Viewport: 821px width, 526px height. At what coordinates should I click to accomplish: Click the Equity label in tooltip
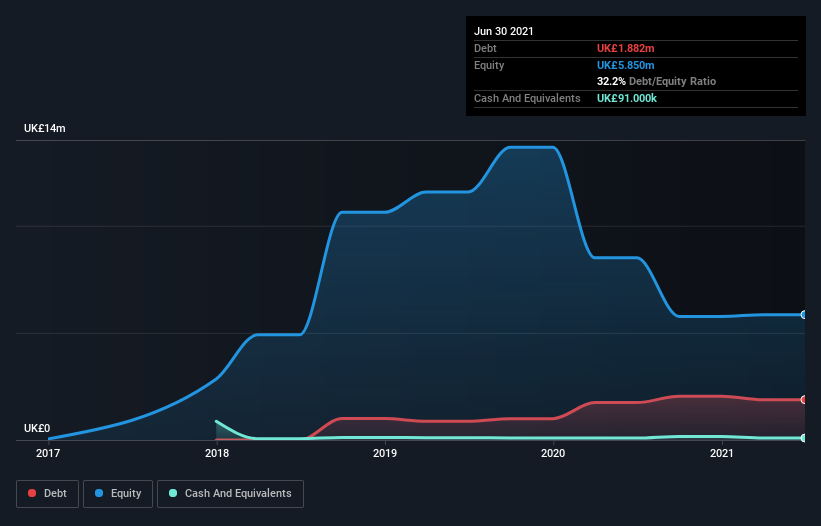click(x=489, y=65)
